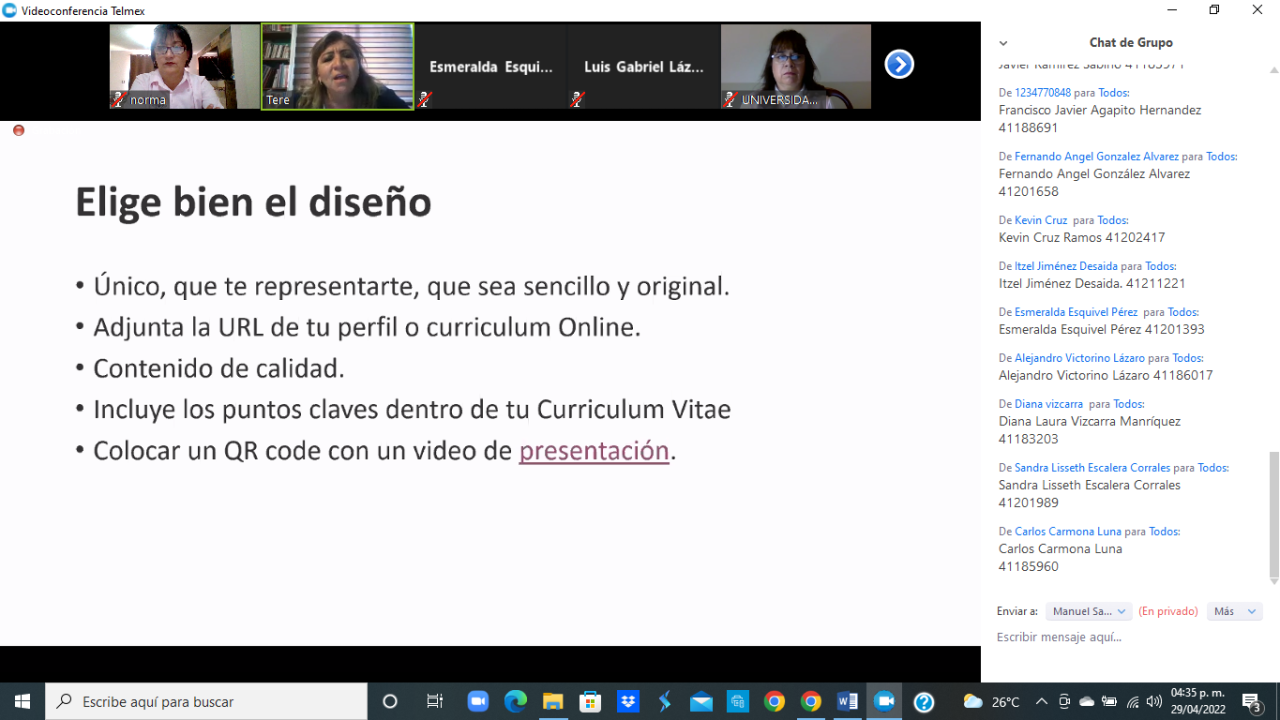This screenshot has height=720, width=1280.
Task: Show hidden system tray icons
Action: click(1041, 701)
